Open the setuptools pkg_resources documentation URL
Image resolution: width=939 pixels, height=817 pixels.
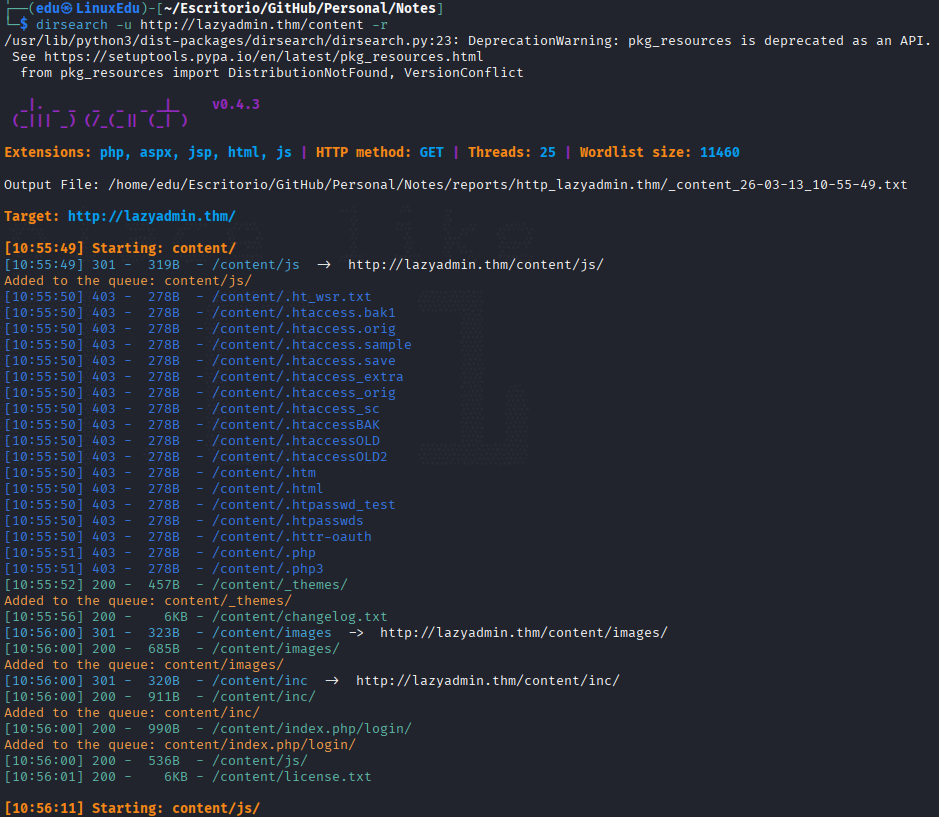pos(263,57)
